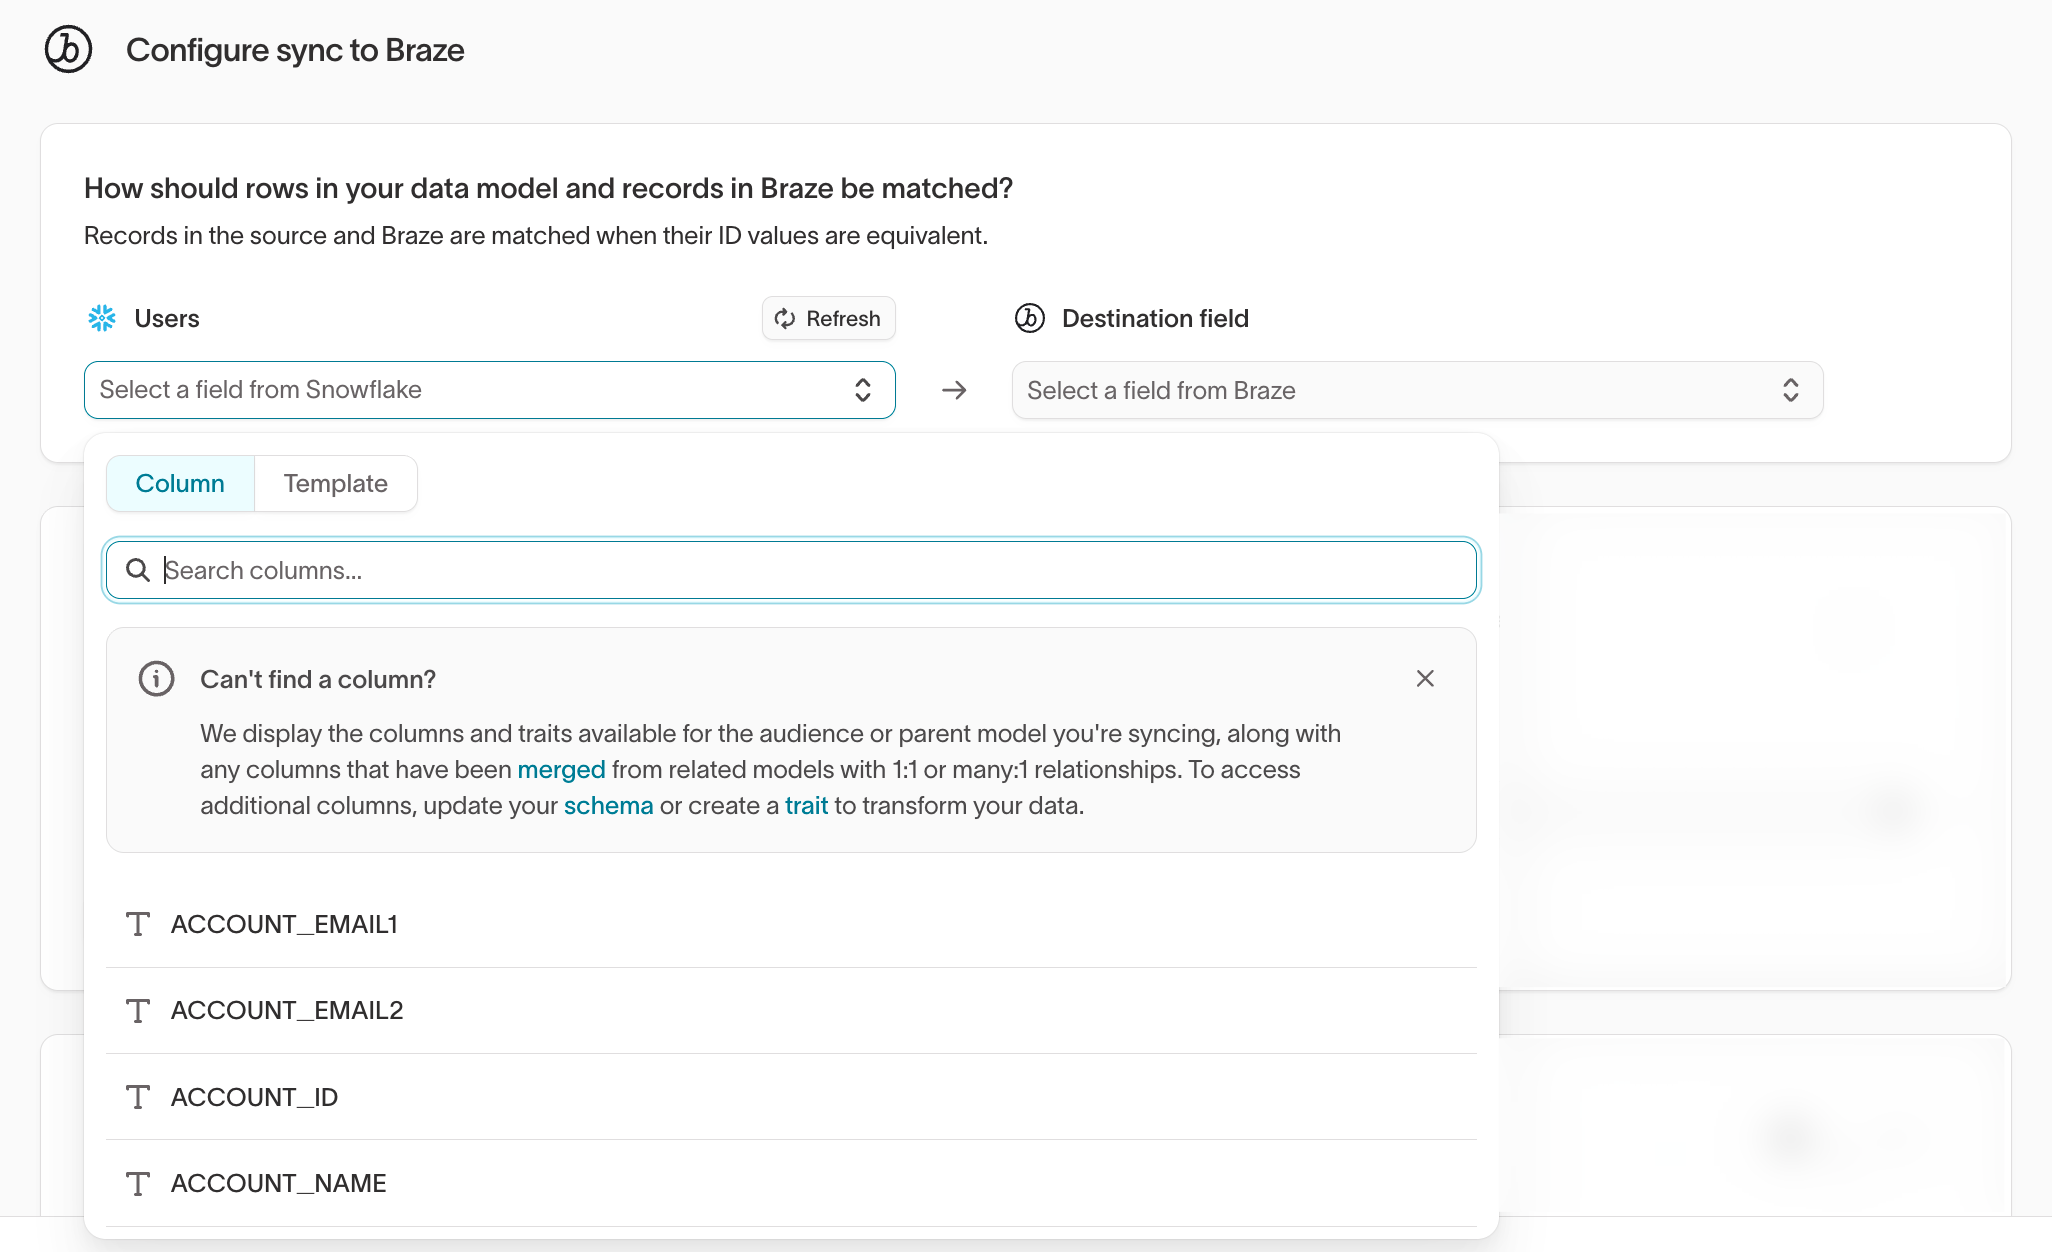Select the ACCOUNT_ID column
The image size is (2052, 1252).
(x=791, y=1097)
